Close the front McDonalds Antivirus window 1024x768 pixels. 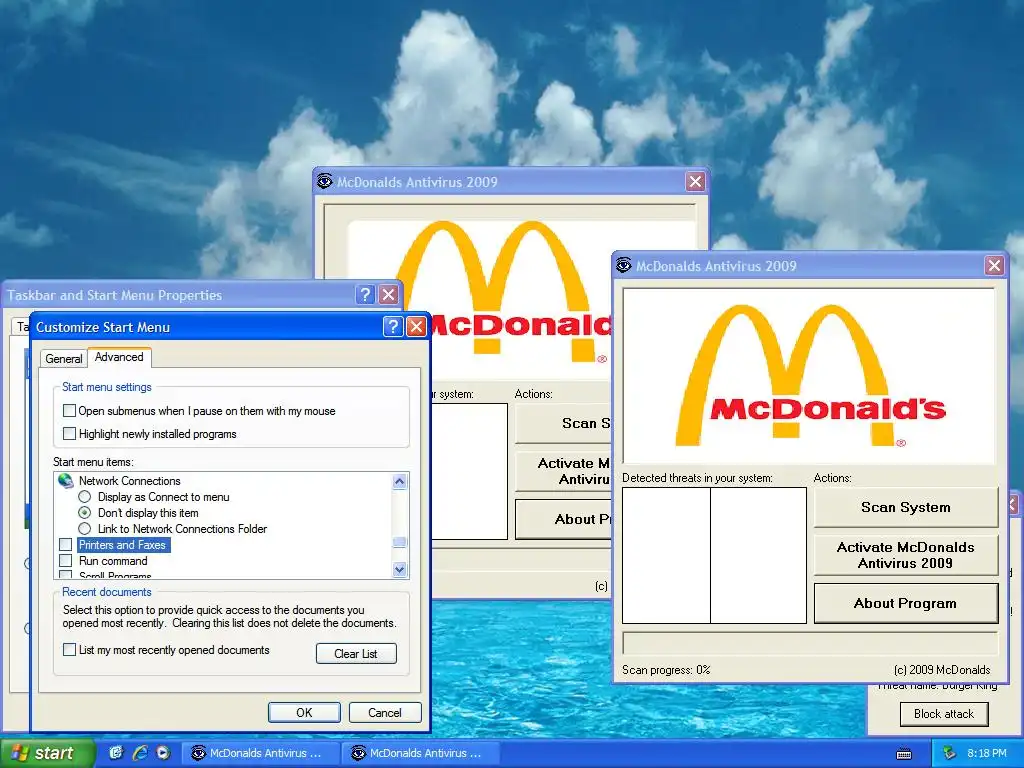point(994,265)
